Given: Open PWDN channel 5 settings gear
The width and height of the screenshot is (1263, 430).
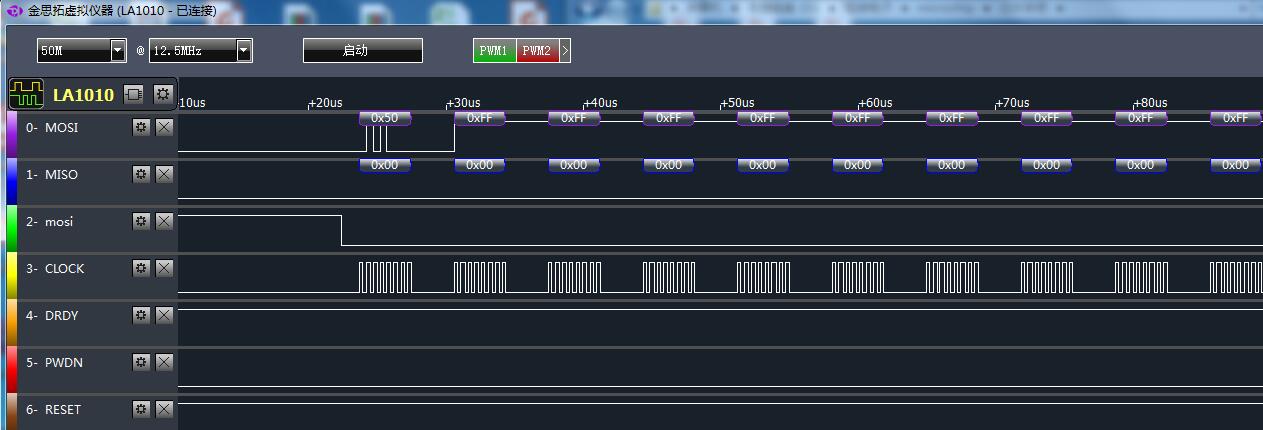Looking at the screenshot, I should tap(141, 362).
